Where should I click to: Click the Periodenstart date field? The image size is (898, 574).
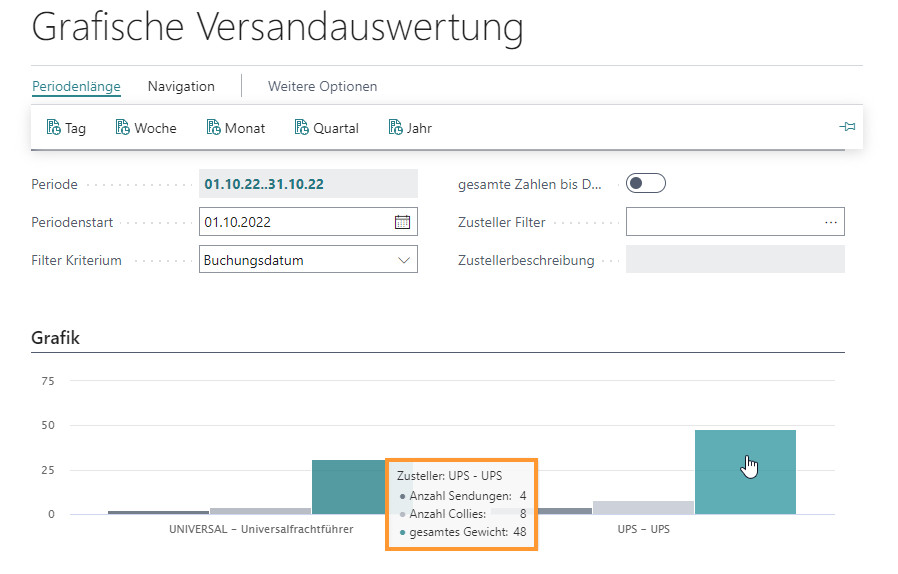tap(308, 222)
